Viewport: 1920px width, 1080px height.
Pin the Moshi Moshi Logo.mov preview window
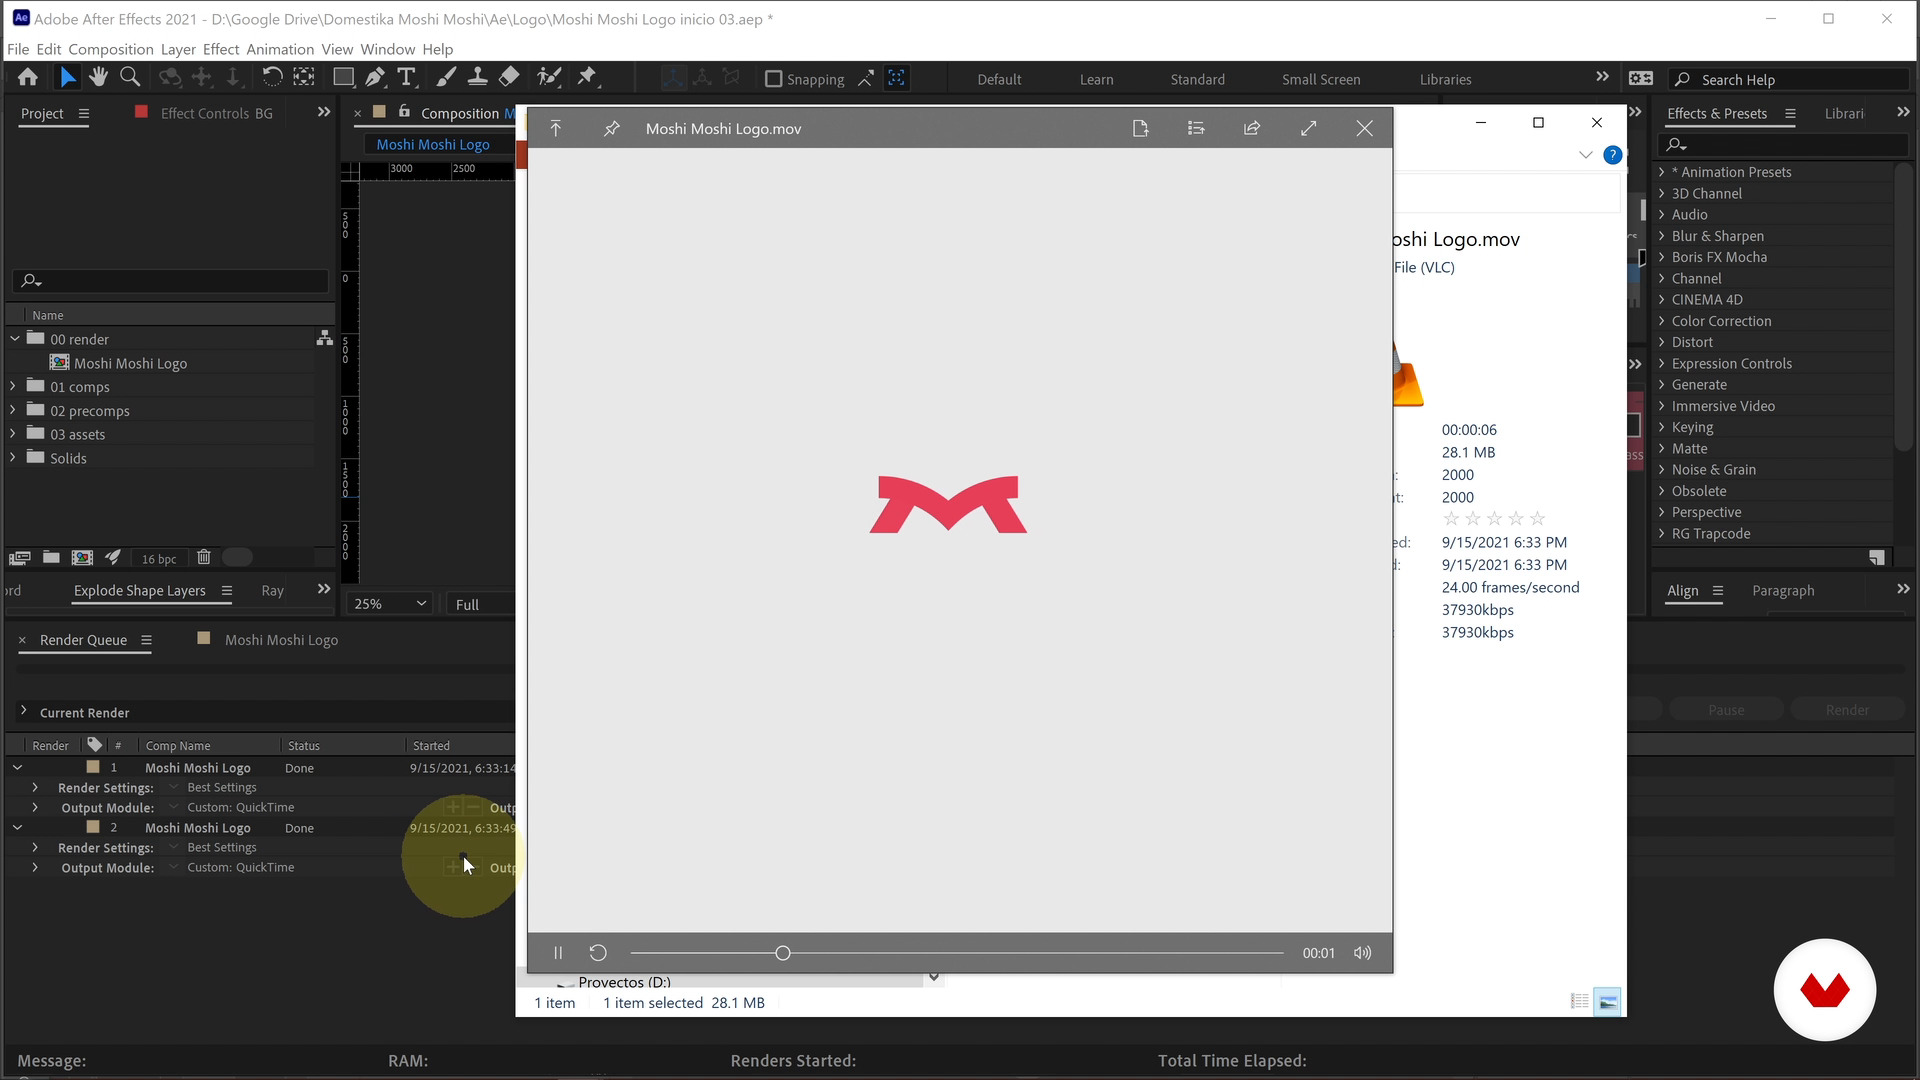coord(612,128)
